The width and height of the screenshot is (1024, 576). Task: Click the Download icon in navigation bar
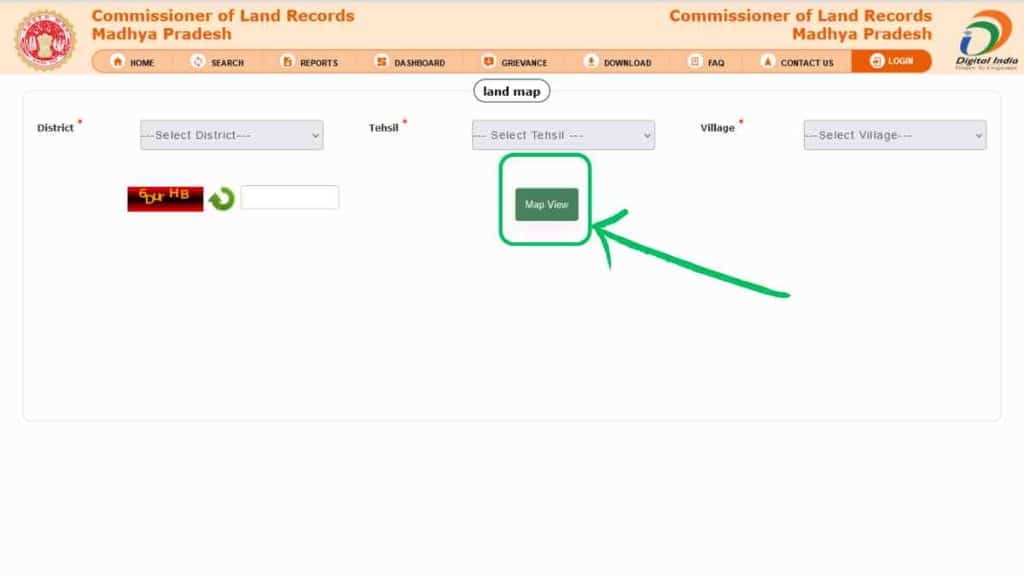pyautogui.click(x=591, y=62)
